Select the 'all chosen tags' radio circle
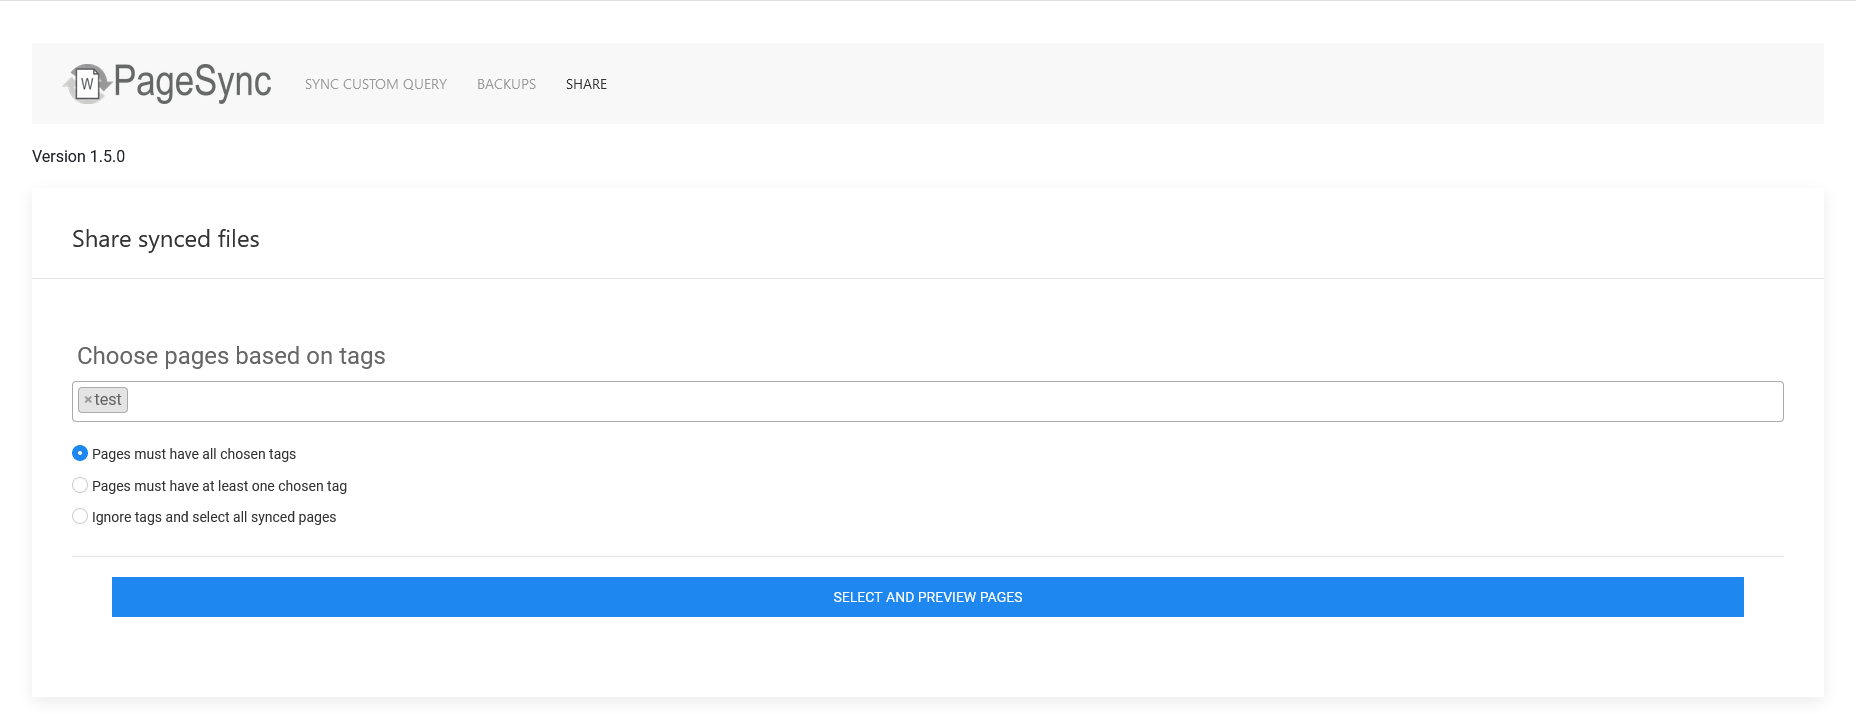The width and height of the screenshot is (1856, 719). coord(80,453)
